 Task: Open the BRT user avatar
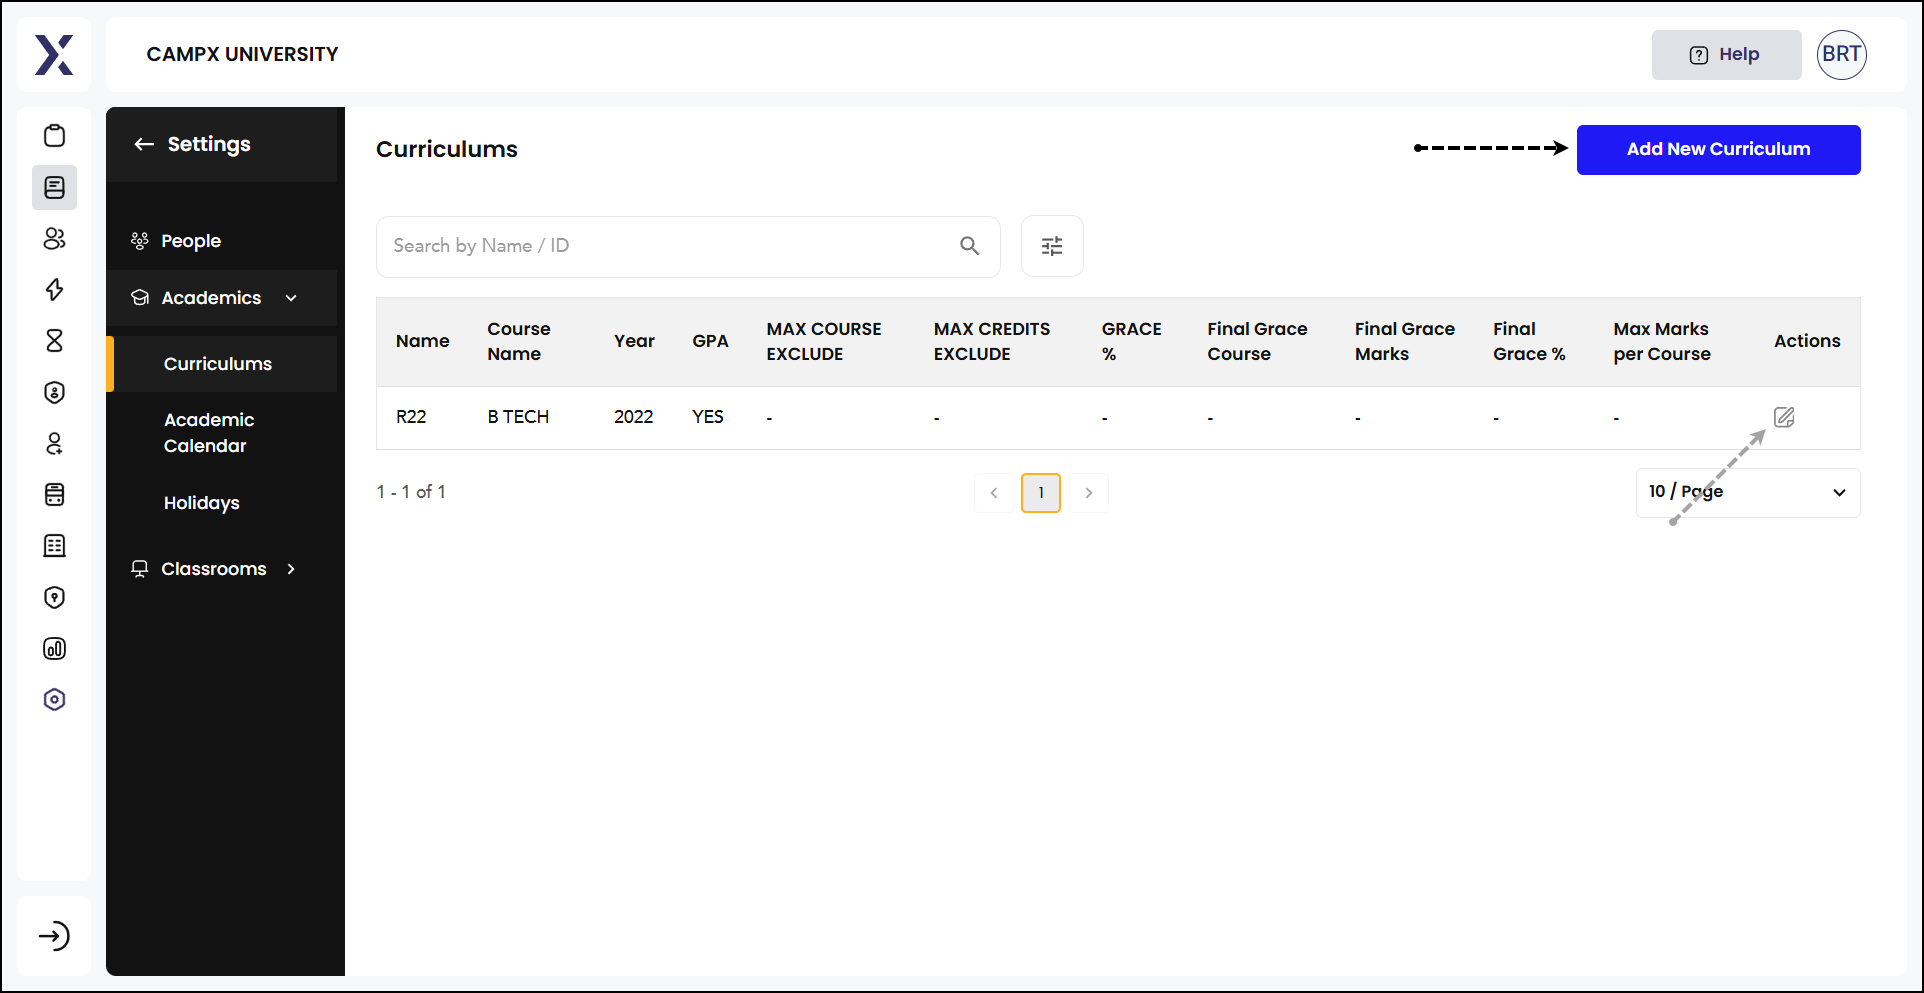coord(1841,55)
